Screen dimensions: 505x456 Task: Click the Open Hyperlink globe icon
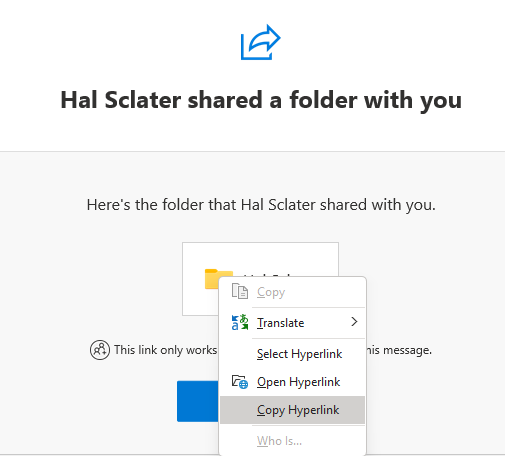click(x=240, y=382)
